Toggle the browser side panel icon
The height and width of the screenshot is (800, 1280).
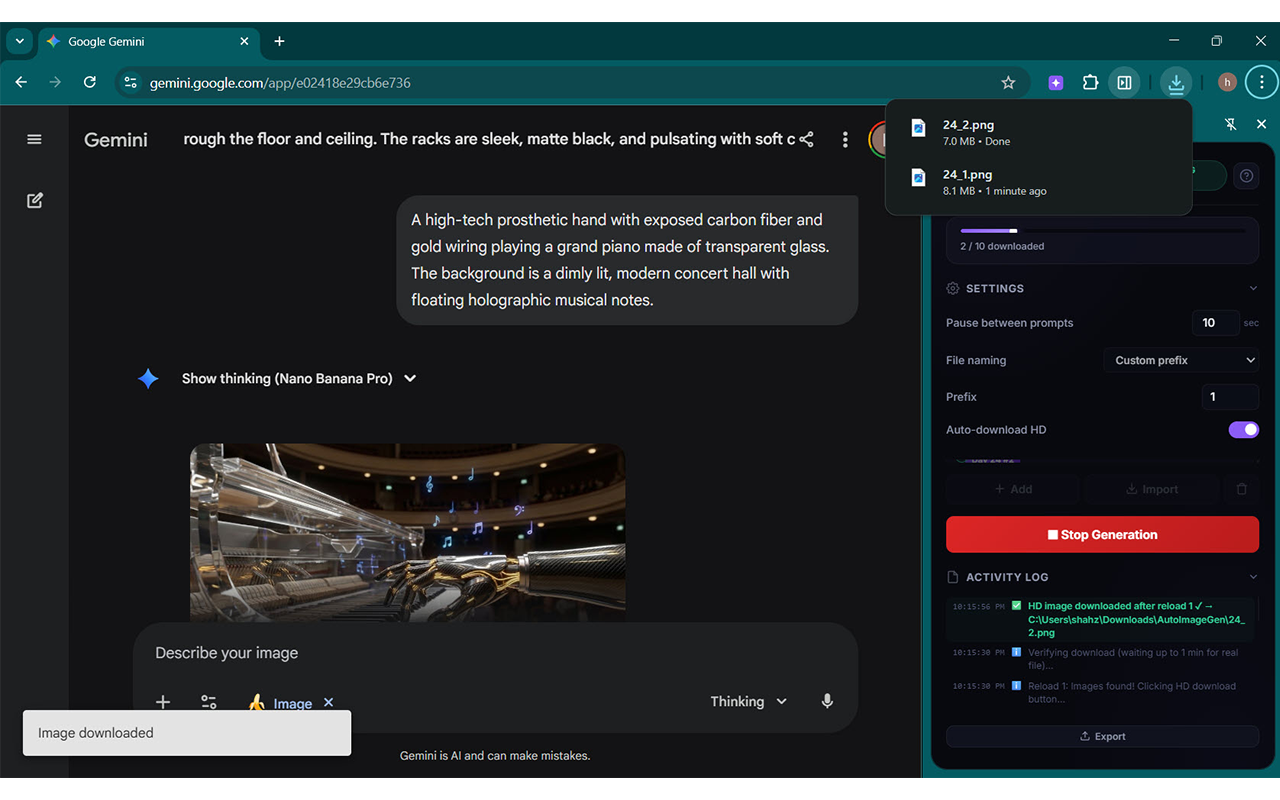1124,83
